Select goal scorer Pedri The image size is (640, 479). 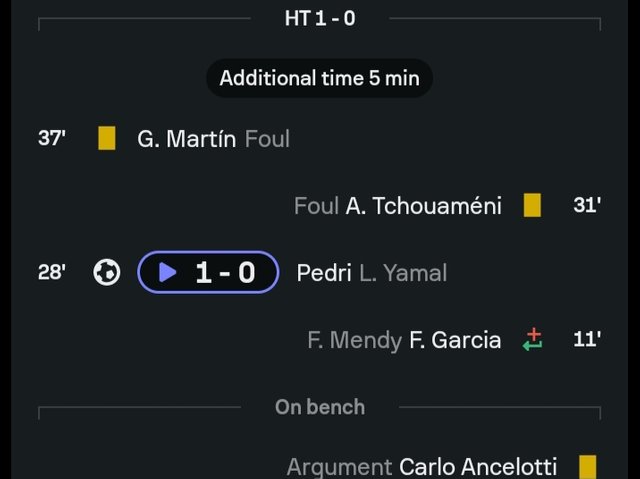[x=324, y=273]
